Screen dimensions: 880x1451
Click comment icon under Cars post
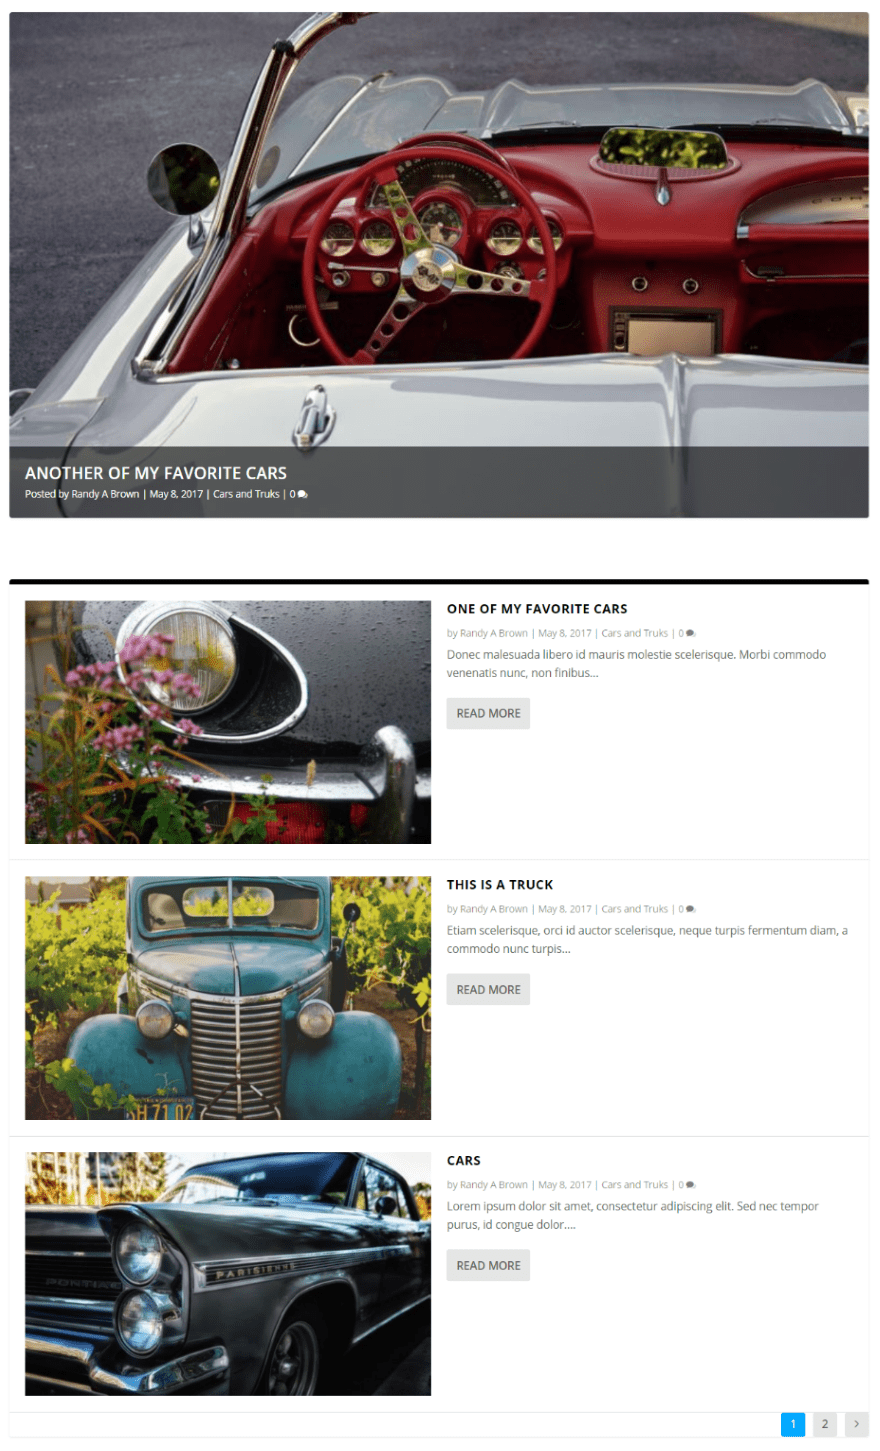[690, 1185]
